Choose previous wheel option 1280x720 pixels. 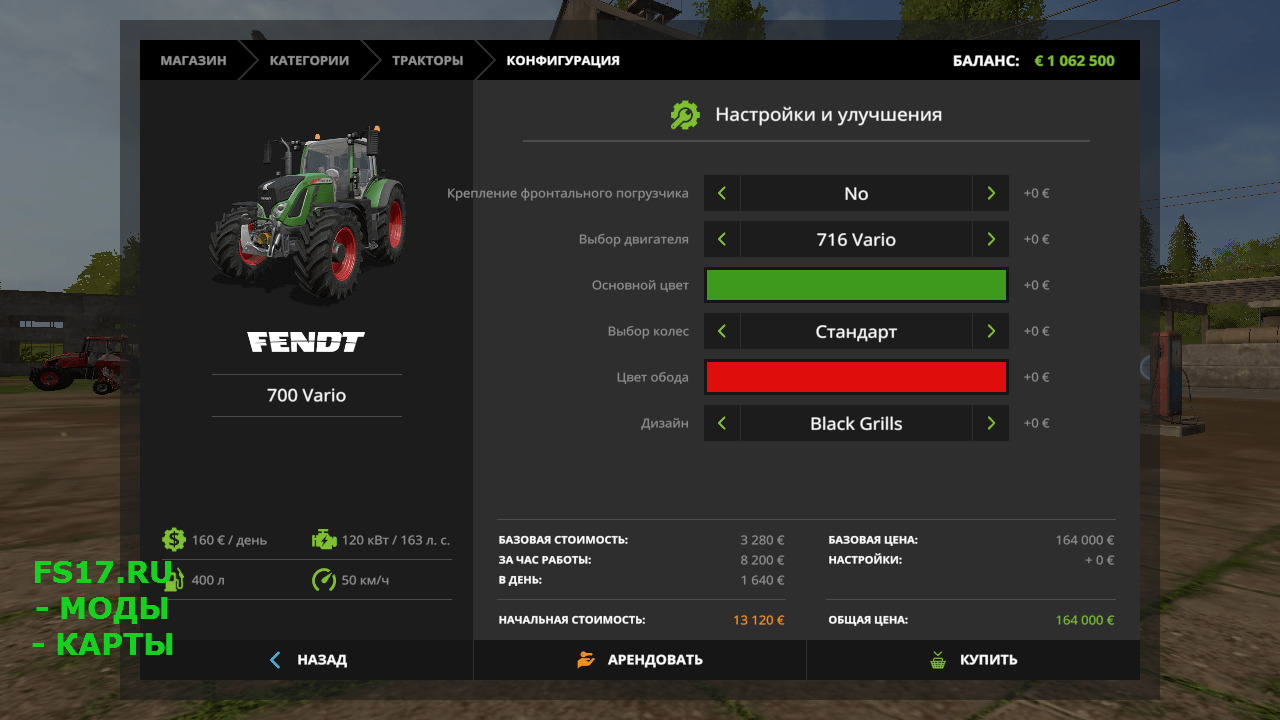722,331
